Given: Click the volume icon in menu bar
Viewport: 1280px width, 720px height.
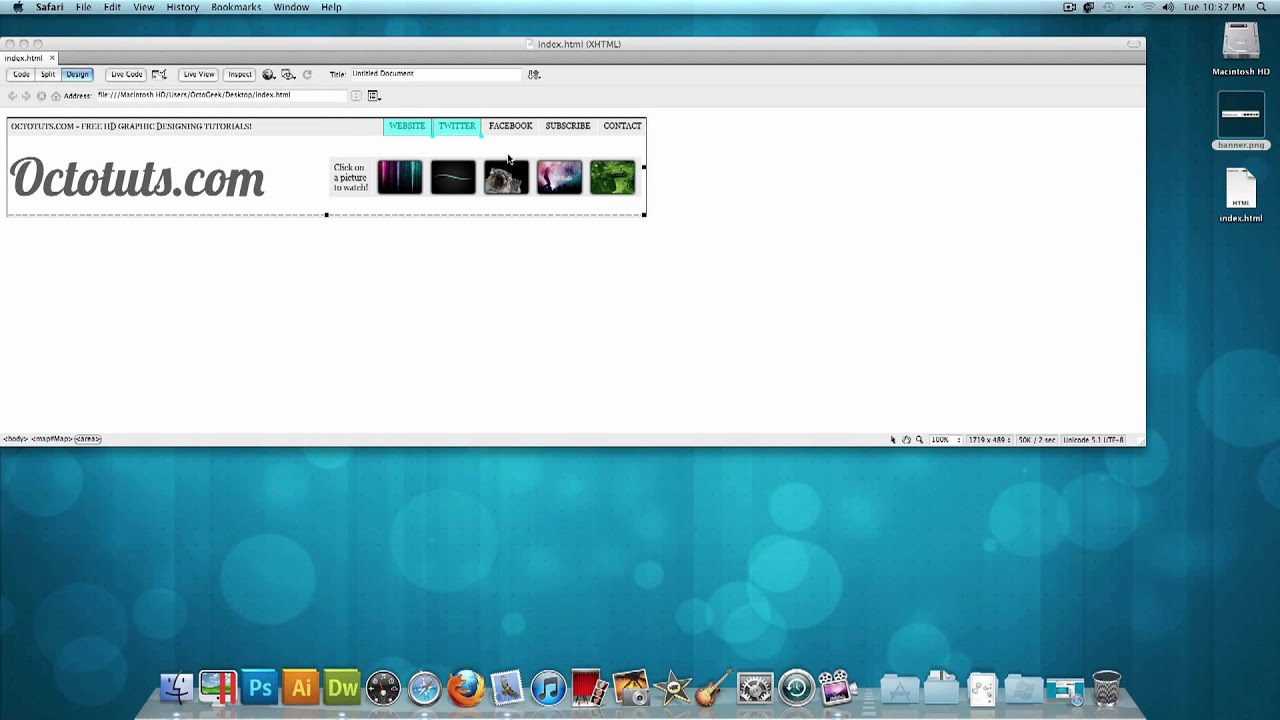Looking at the screenshot, I should coord(1168,7).
